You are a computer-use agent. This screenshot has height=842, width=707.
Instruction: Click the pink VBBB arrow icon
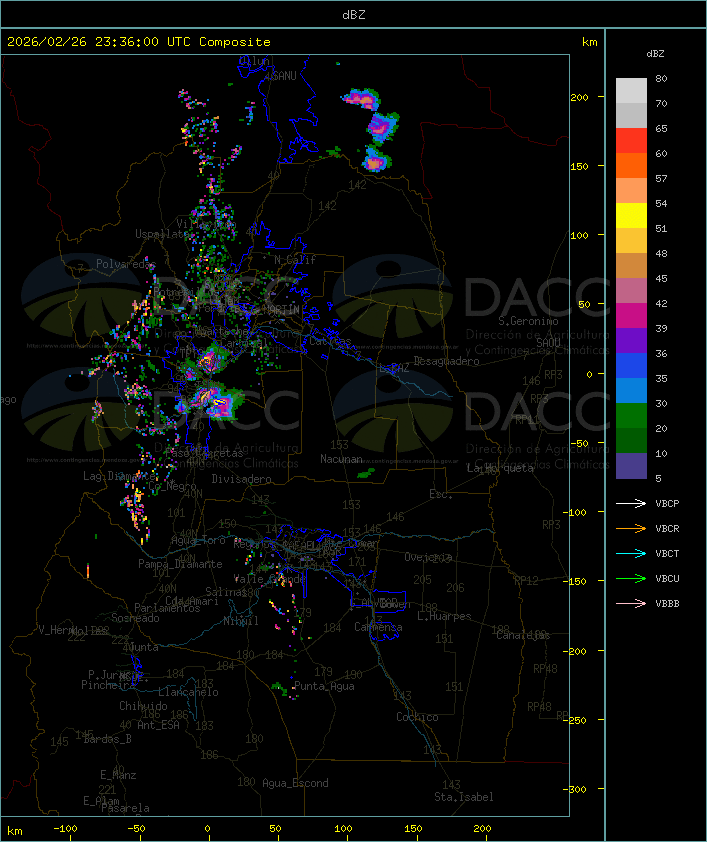631,604
